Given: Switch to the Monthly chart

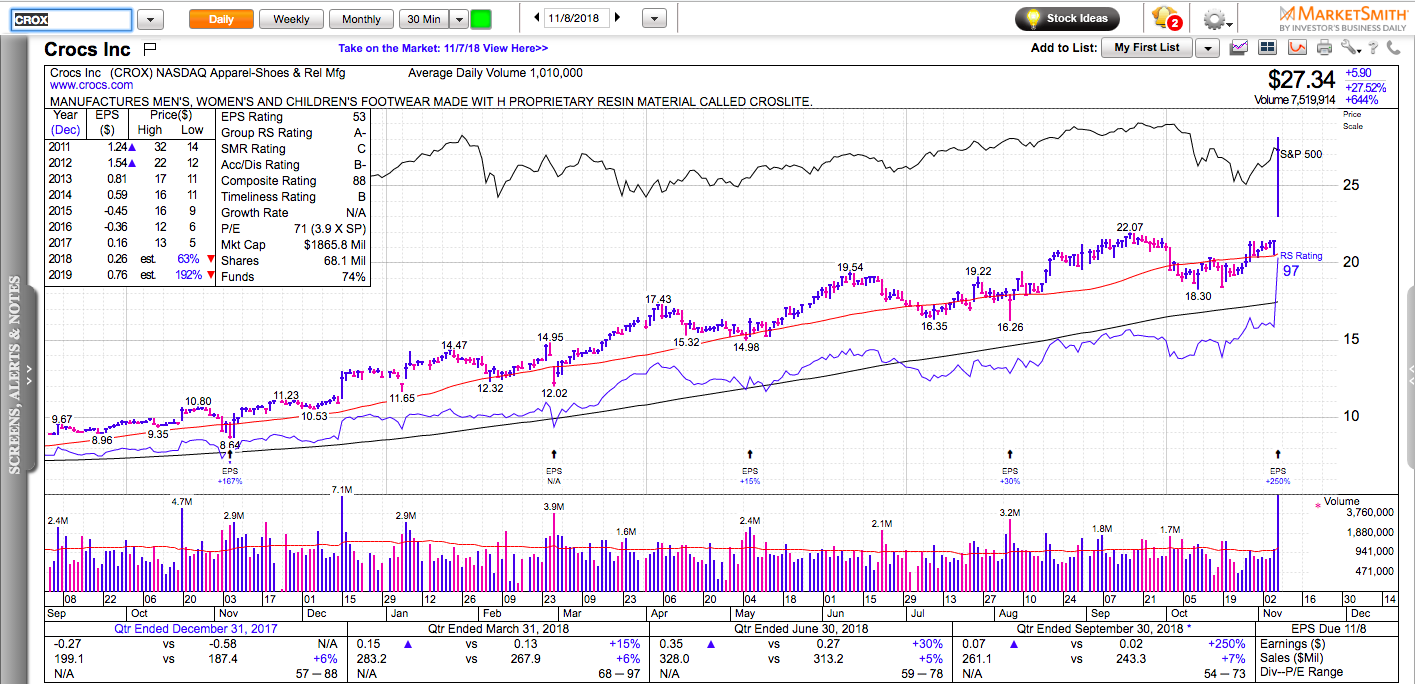Looking at the screenshot, I should 361,19.
